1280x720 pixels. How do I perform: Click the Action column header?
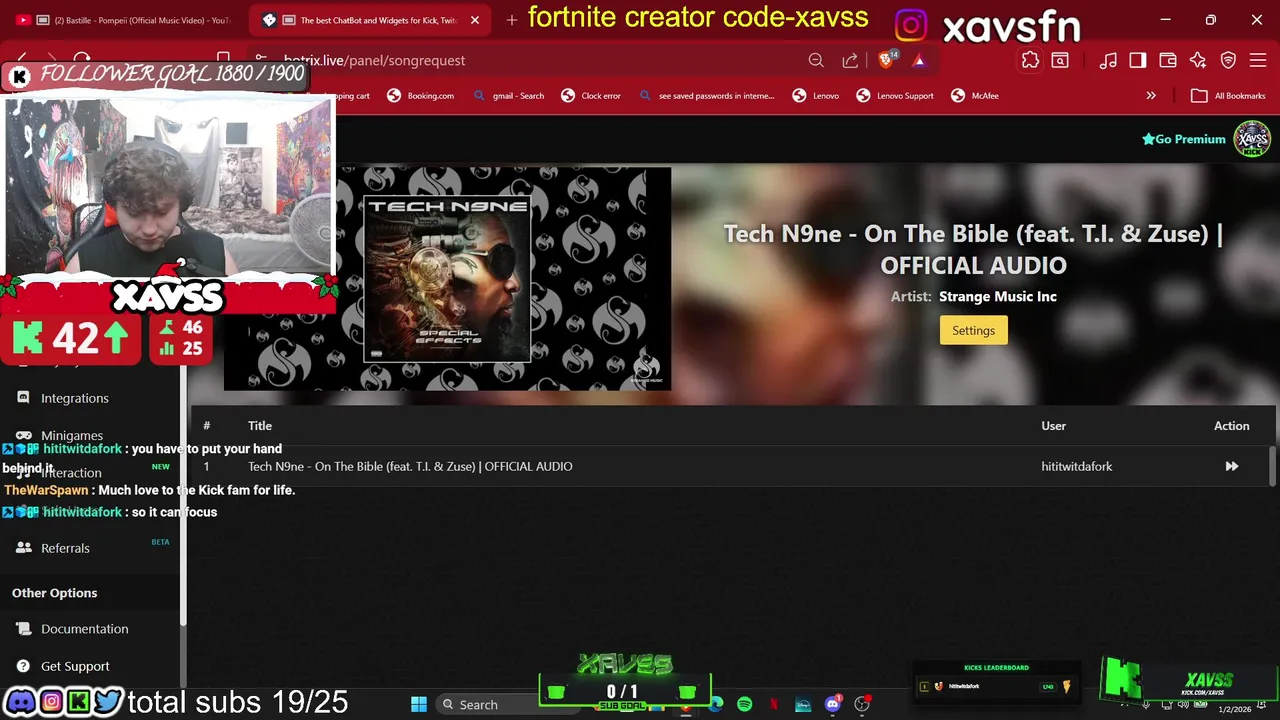coord(1231,426)
